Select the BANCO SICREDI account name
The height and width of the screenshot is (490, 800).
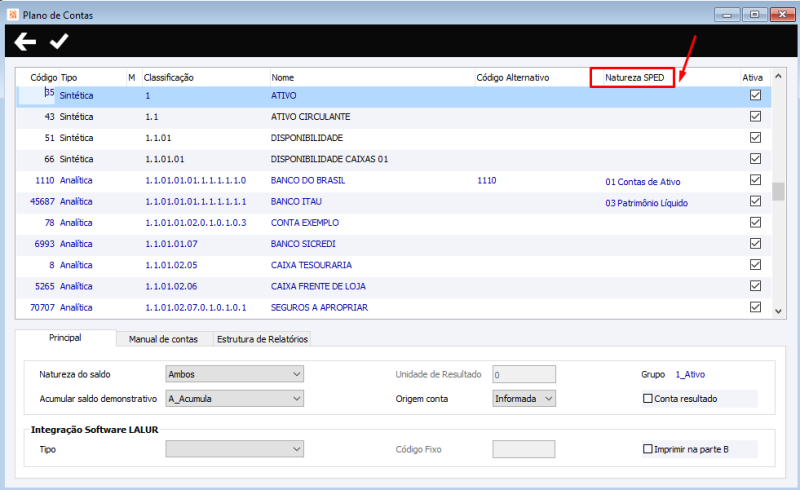pos(303,244)
